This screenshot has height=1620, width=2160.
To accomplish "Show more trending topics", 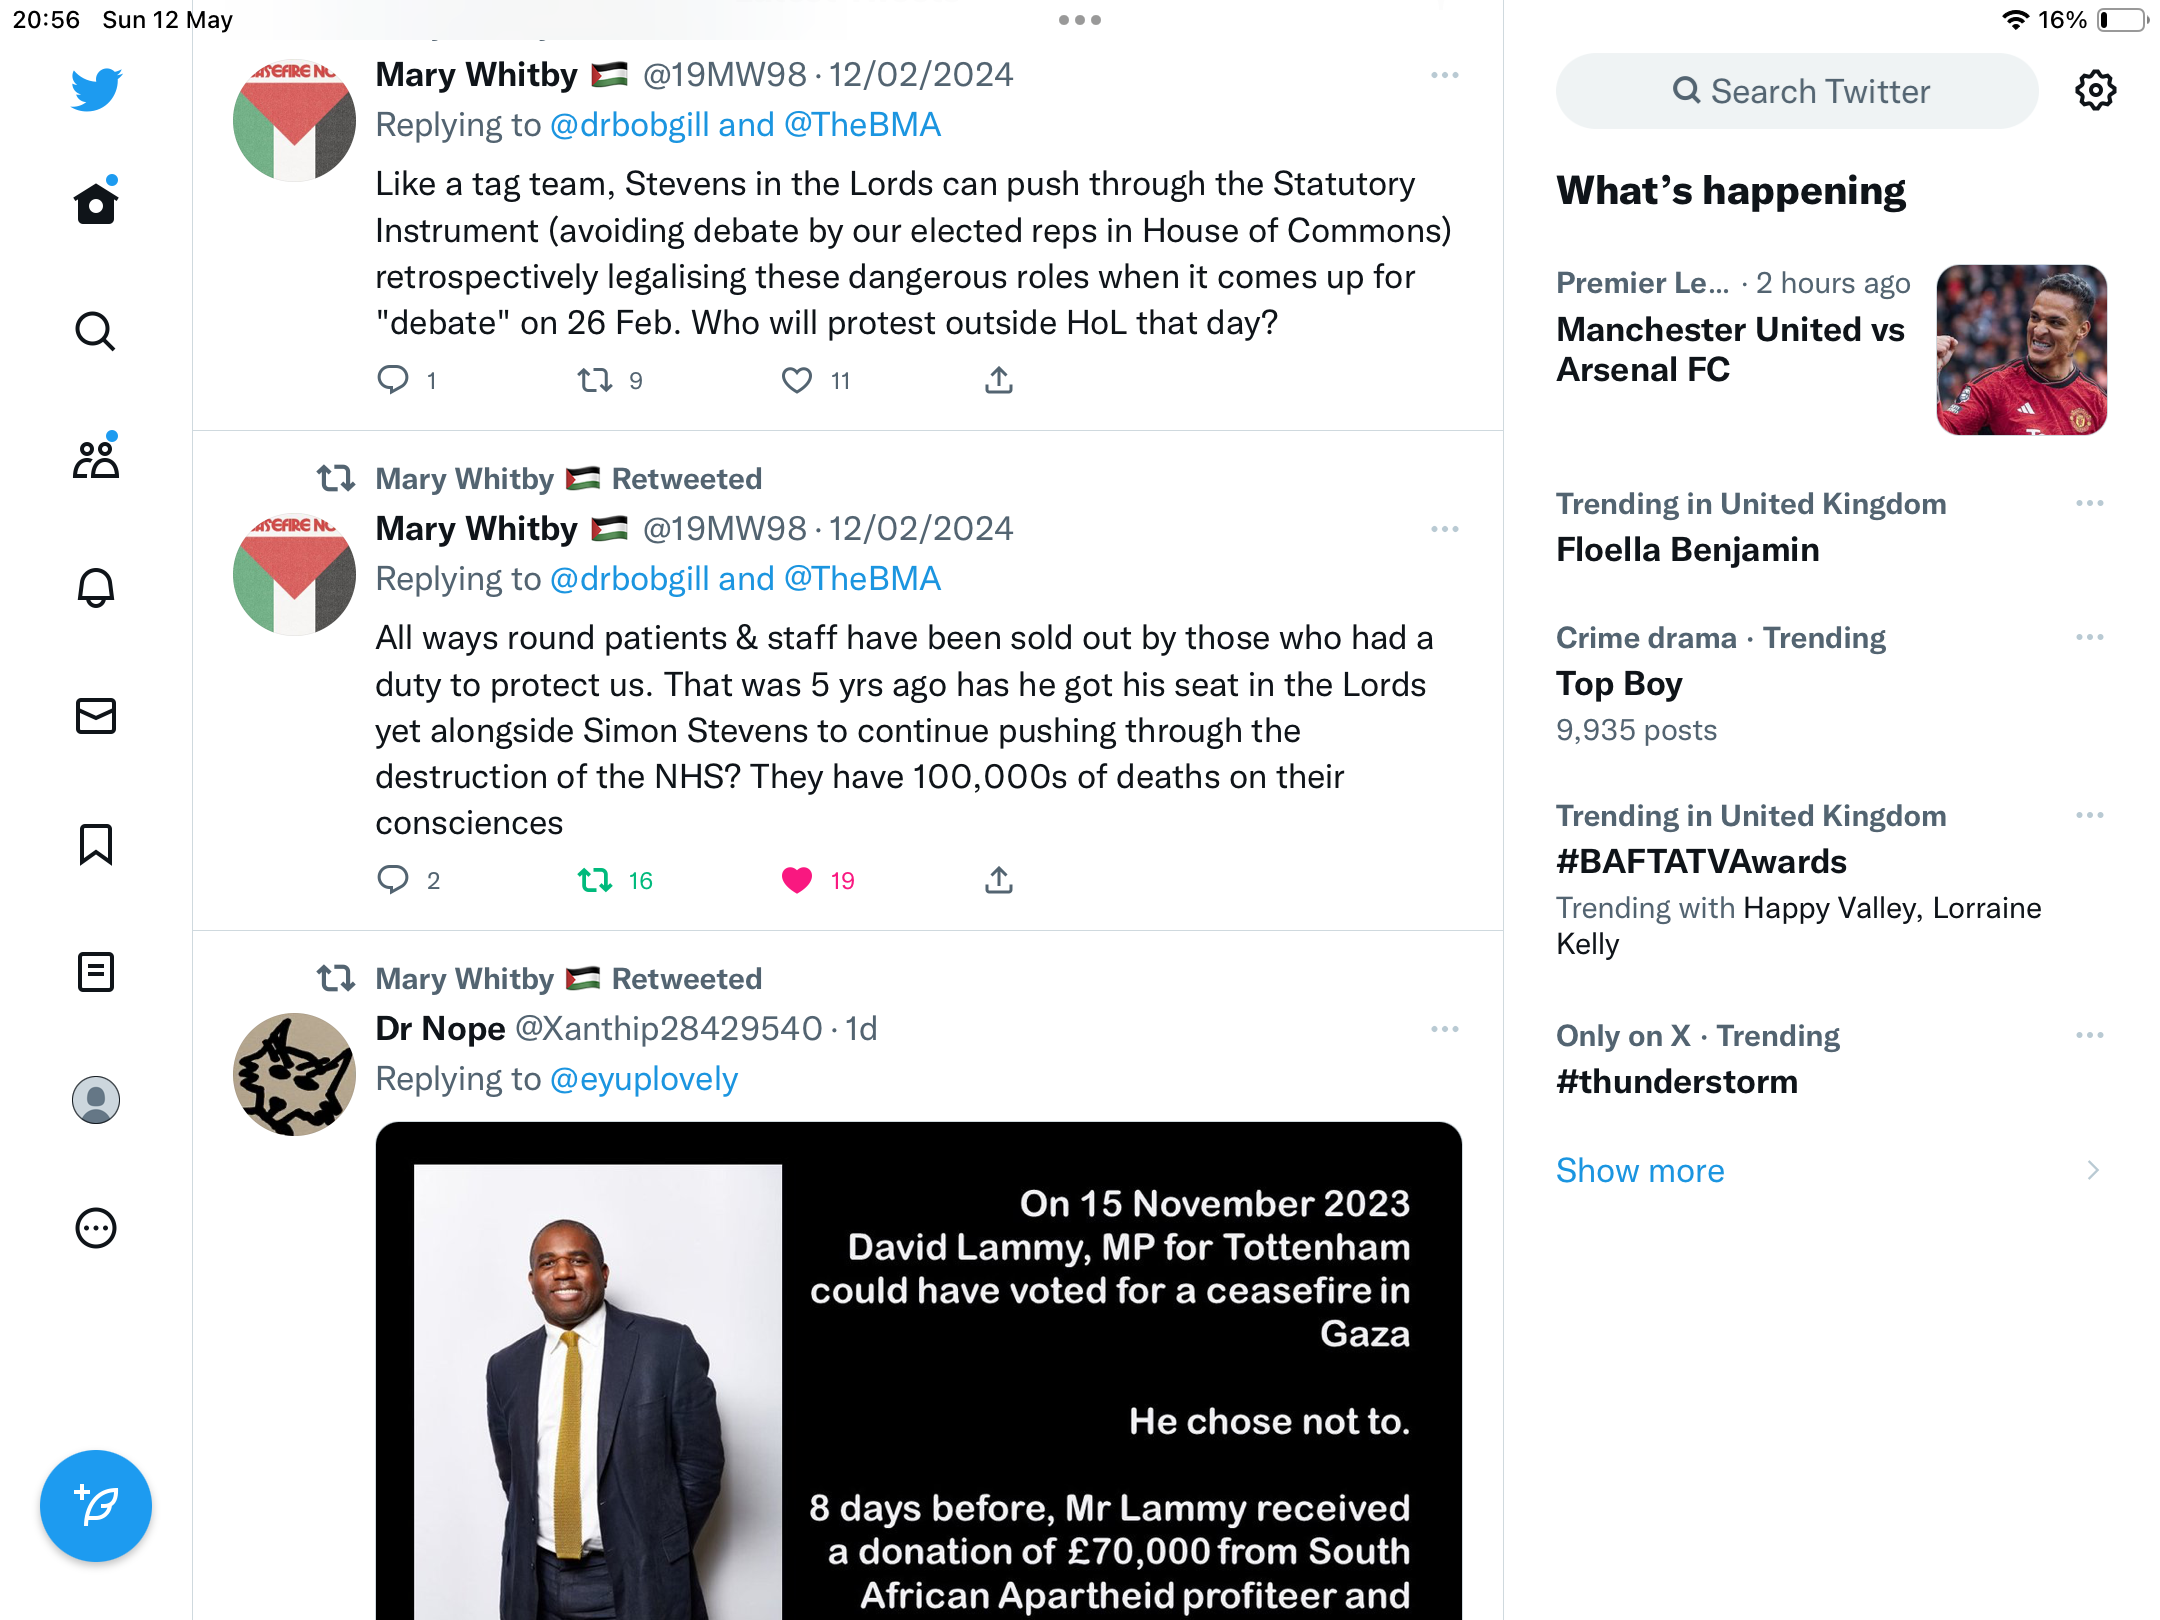I will (1640, 1170).
